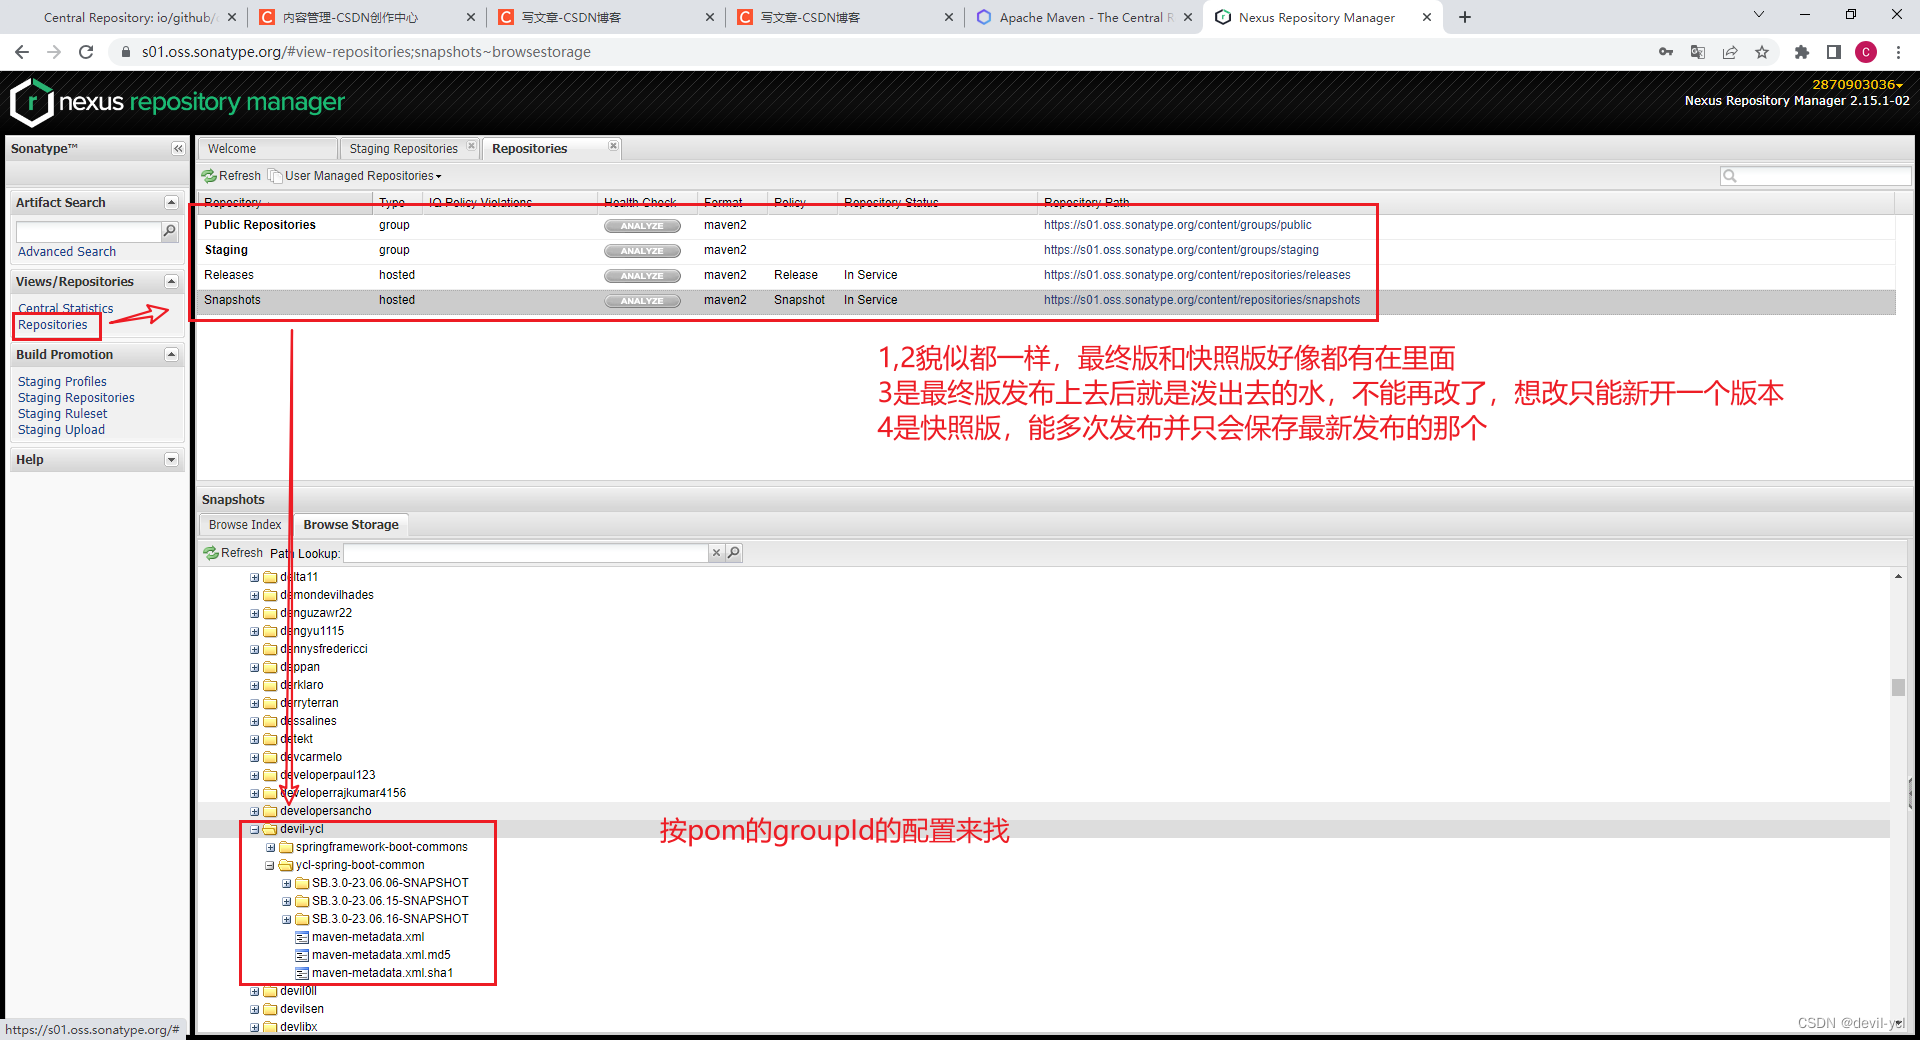Click the saved passwords key icon

point(1666,52)
